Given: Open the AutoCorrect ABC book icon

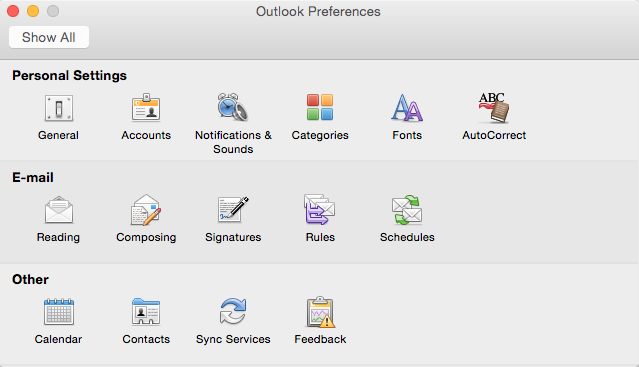Looking at the screenshot, I should coord(494,108).
